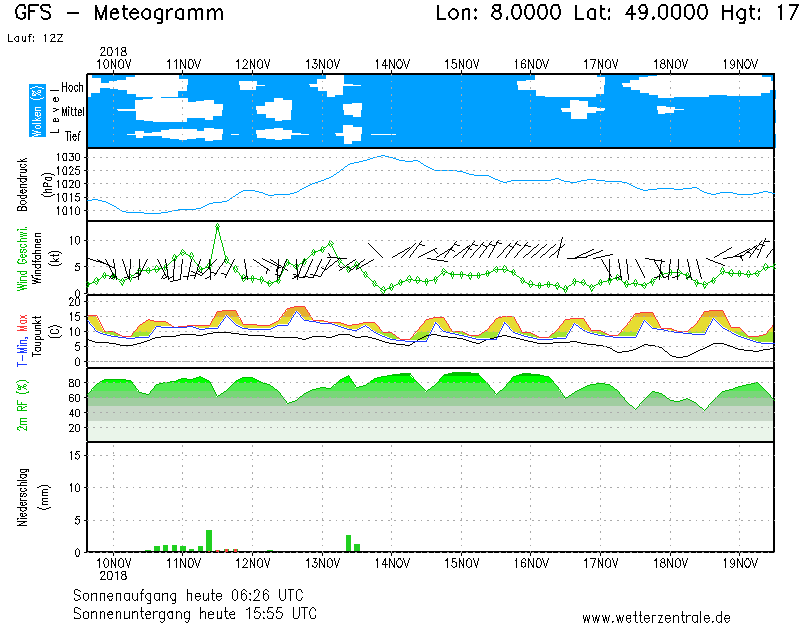Click the green 2m RF (%) axis label
This screenshot has height=625, width=800.
pyautogui.click(x=22, y=405)
